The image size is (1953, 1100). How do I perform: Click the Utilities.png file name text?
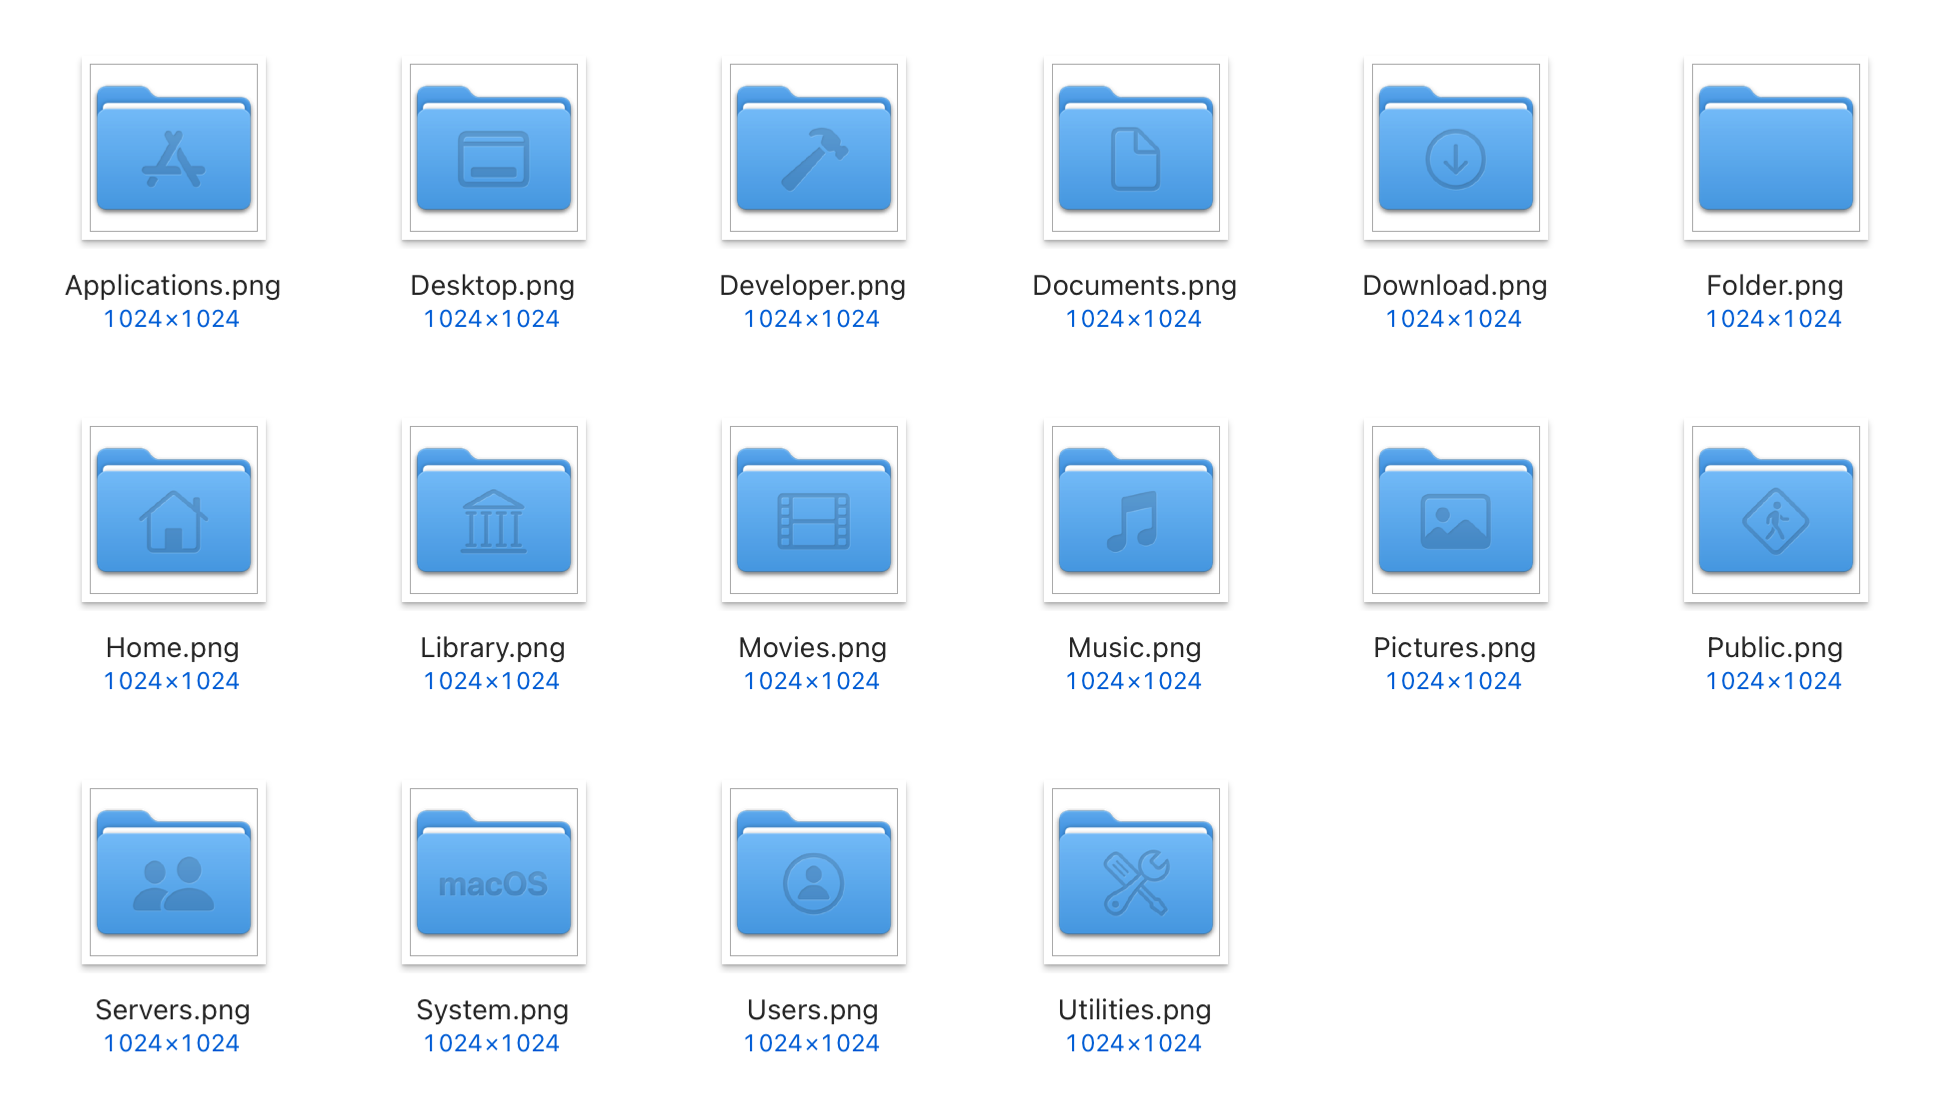coord(1135,1010)
